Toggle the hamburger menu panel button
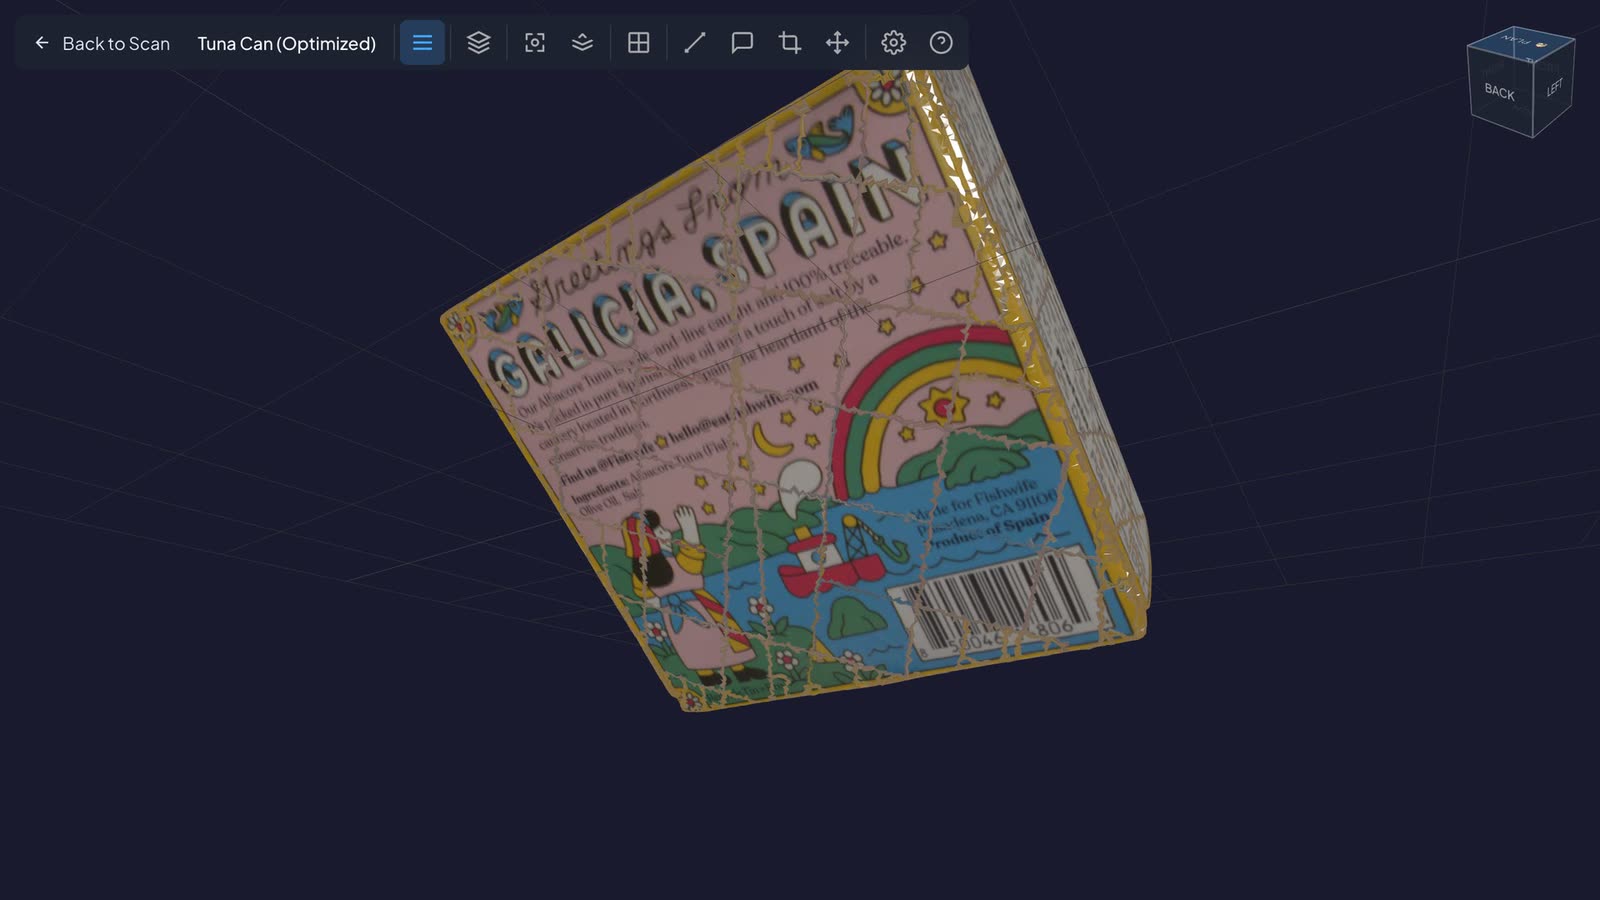Image resolution: width=1600 pixels, height=900 pixels. (x=422, y=43)
